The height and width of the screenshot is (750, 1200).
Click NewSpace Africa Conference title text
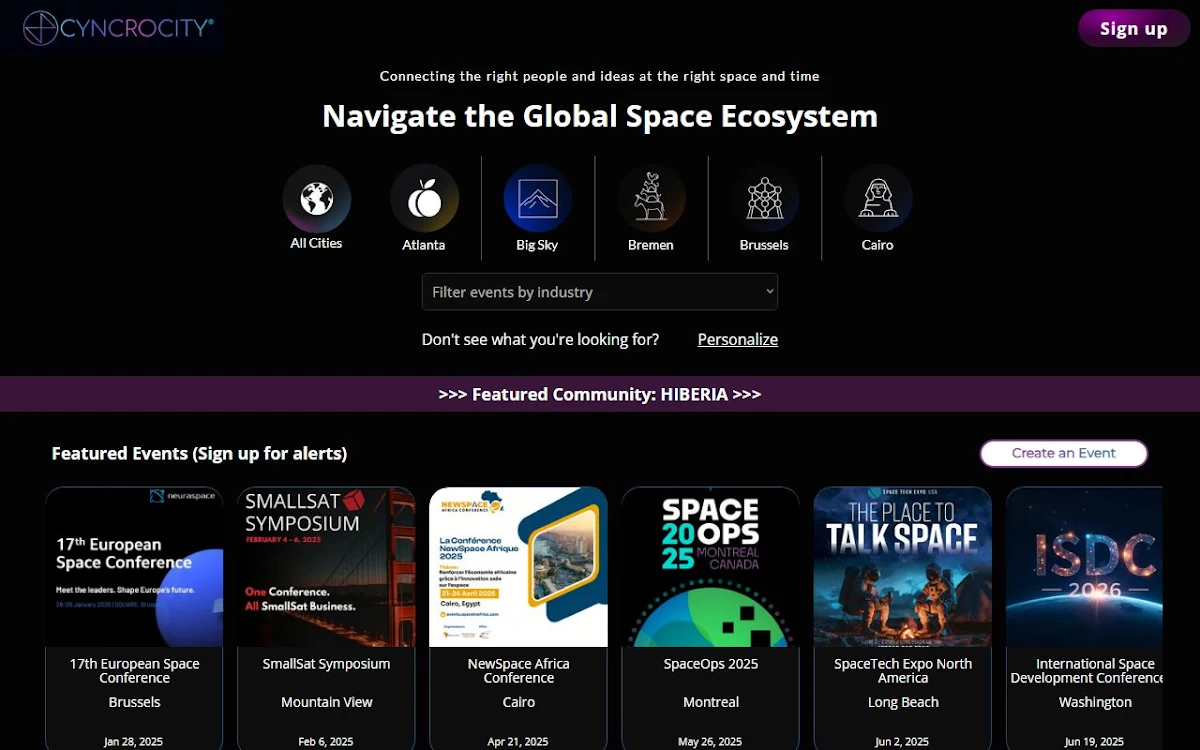pos(518,671)
